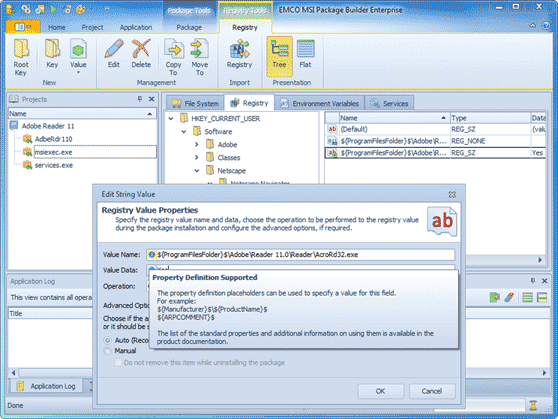Click the help question-mark icon
The height and width of the screenshot is (419, 558).
(546, 26)
